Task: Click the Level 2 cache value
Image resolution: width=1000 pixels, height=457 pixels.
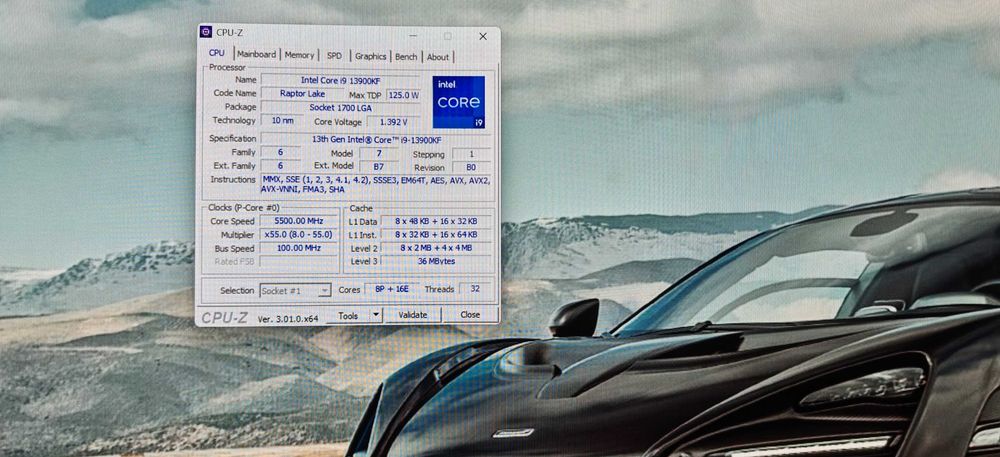Action: [436, 248]
